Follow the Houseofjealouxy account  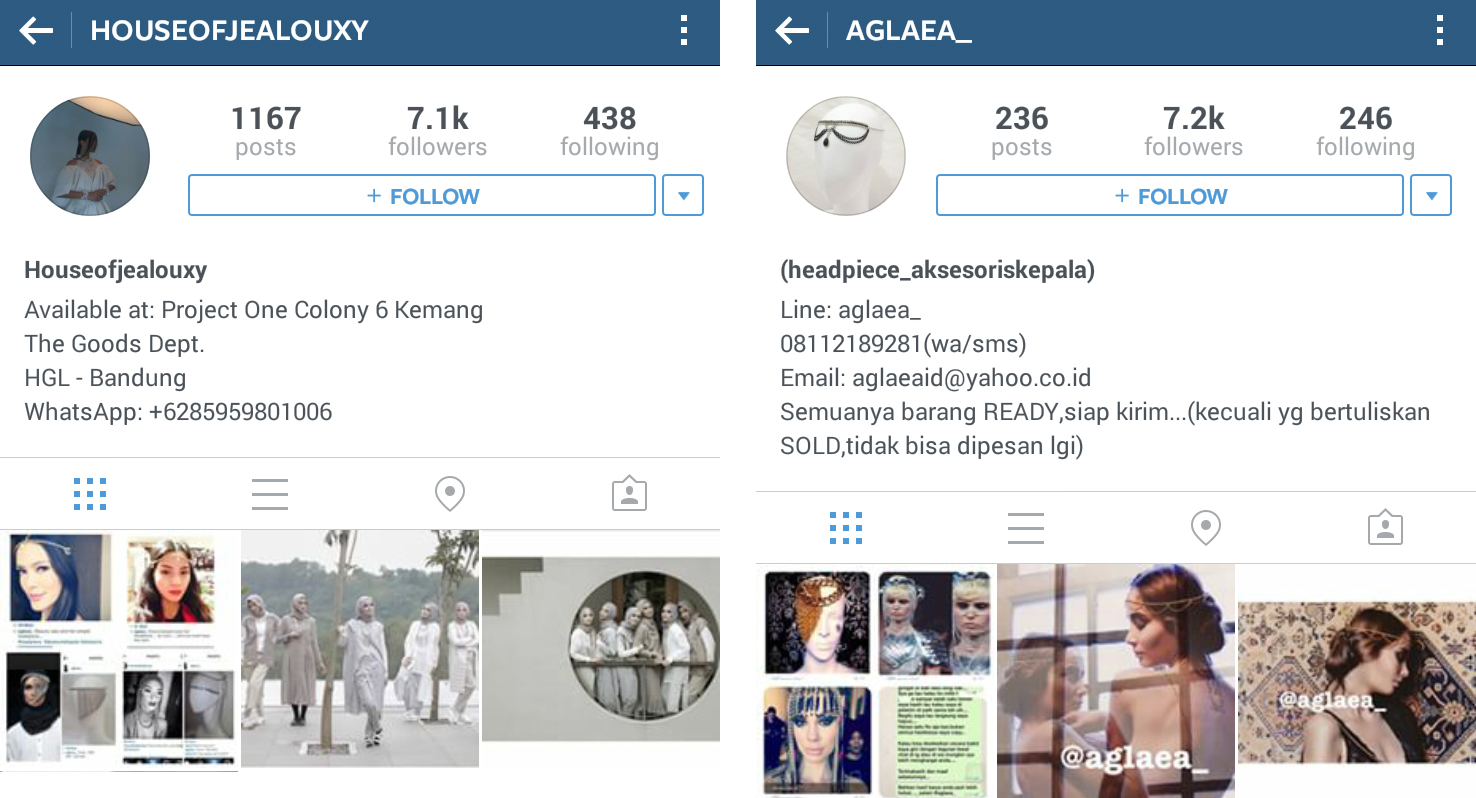[x=422, y=196]
